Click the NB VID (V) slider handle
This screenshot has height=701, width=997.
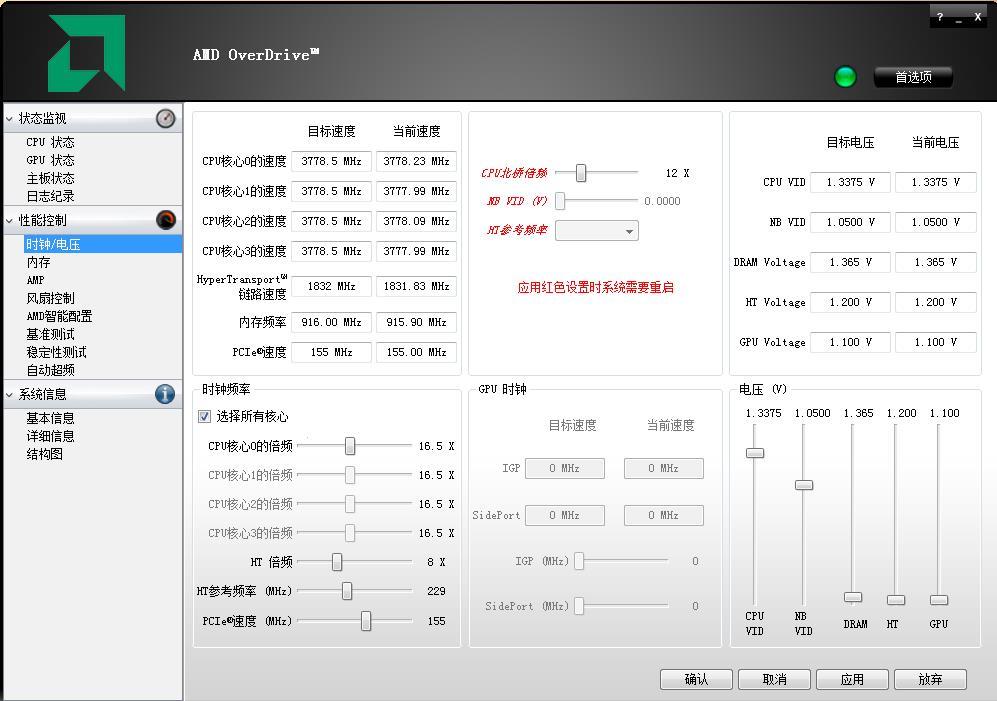[560, 201]
